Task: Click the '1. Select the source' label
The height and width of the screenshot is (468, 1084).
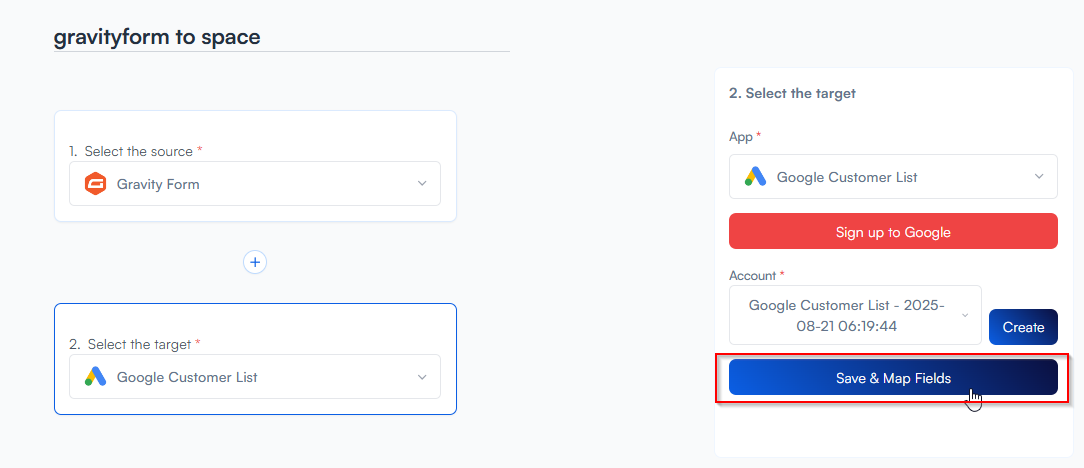Action: [x=138, y=151]
